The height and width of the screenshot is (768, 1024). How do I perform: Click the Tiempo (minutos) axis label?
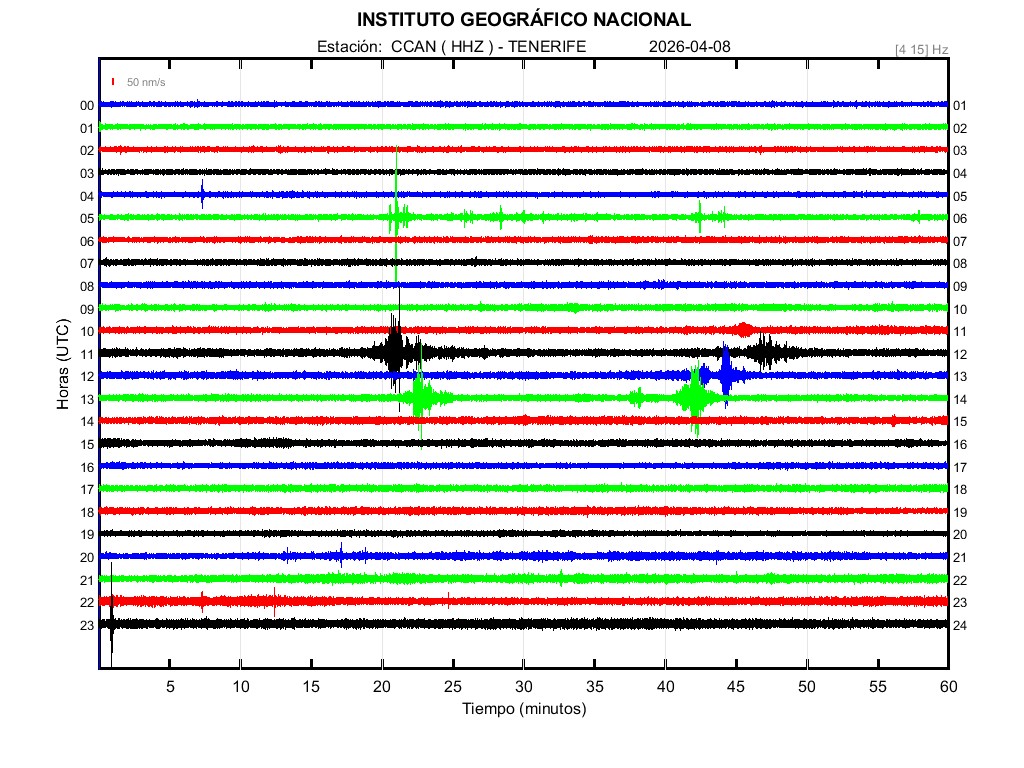click(x=524, y=709)
